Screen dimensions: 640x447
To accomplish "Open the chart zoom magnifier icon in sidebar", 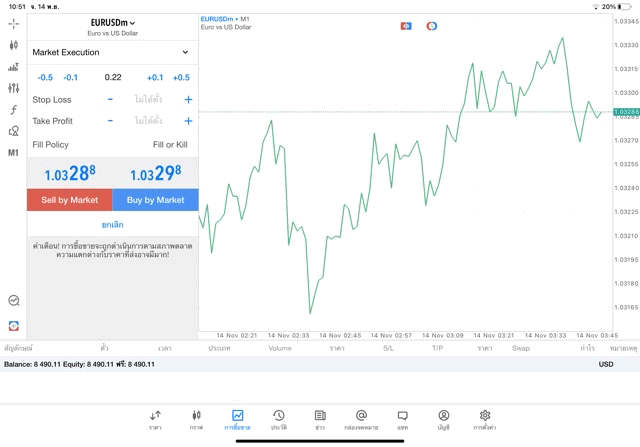I will coord(14,301).
